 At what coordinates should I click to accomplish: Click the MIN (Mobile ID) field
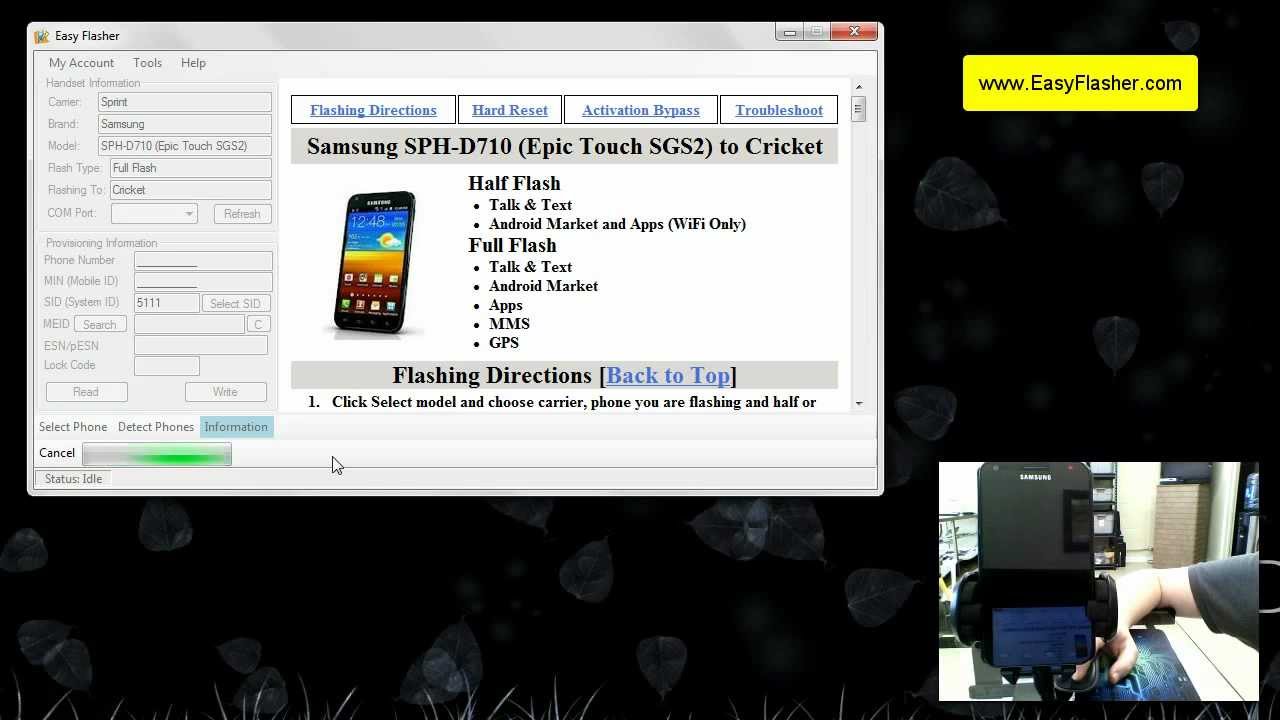click(203, 281)
